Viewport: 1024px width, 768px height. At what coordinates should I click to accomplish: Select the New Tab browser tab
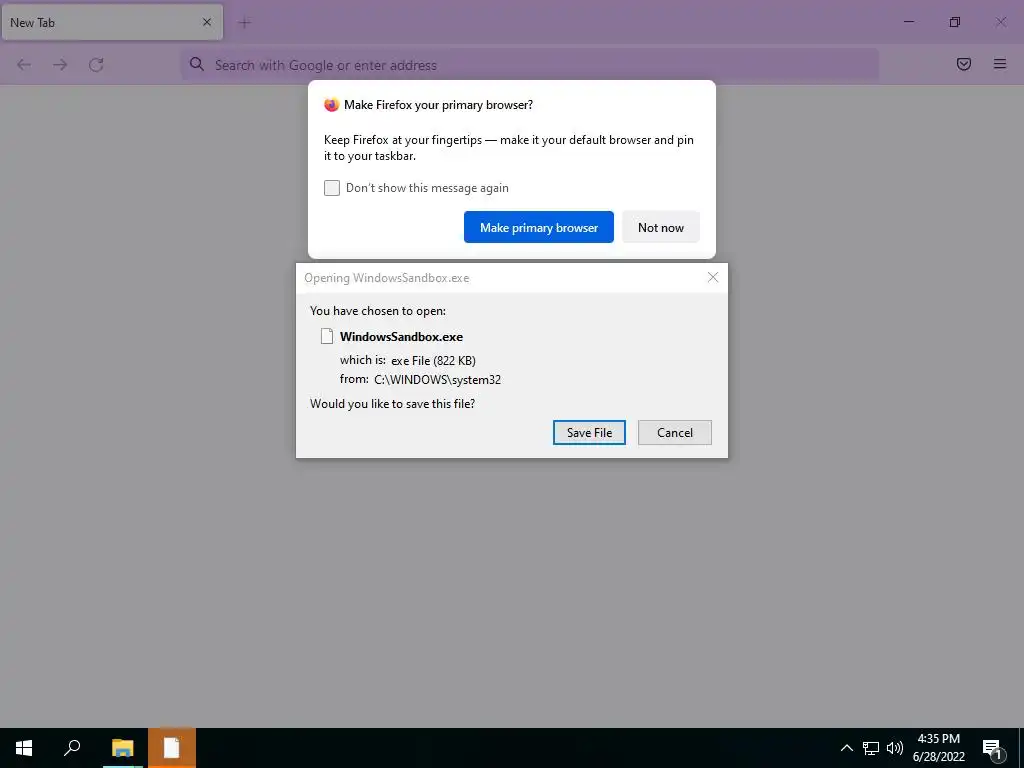pos(112,22)
